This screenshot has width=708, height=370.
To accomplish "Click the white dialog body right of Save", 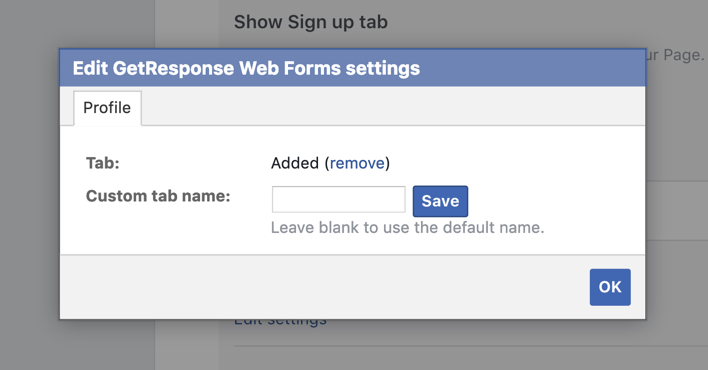I will pos(555,201).
